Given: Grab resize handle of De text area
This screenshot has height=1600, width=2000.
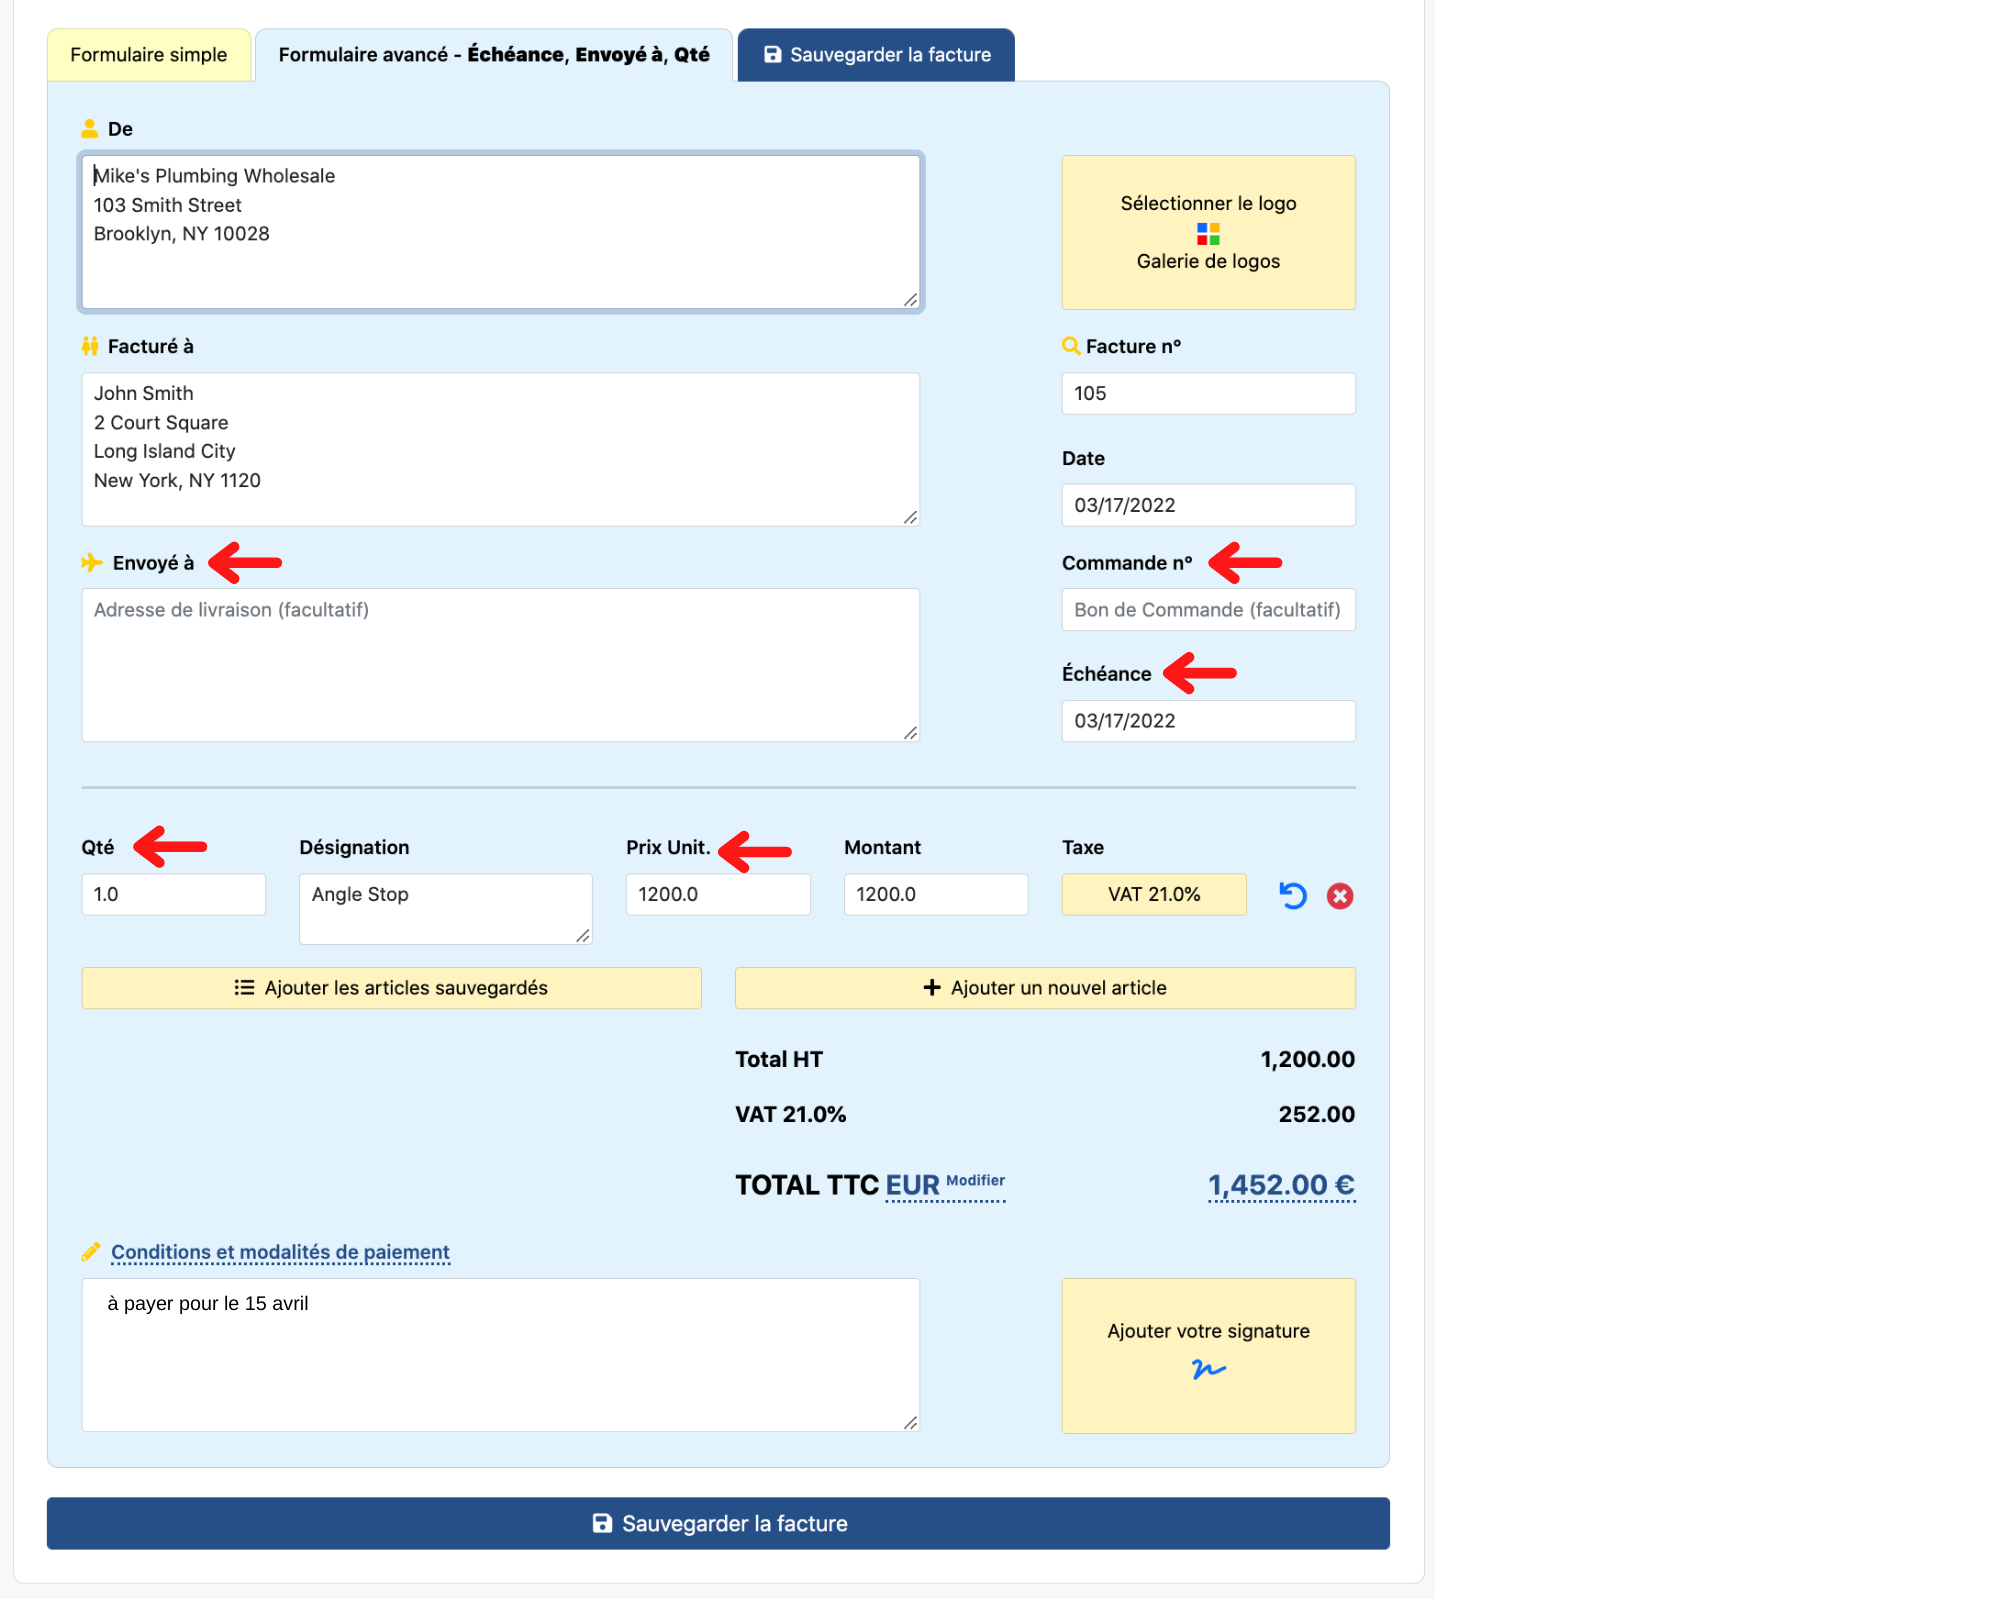Looking at the screenshot, I should tap(910, 300).
